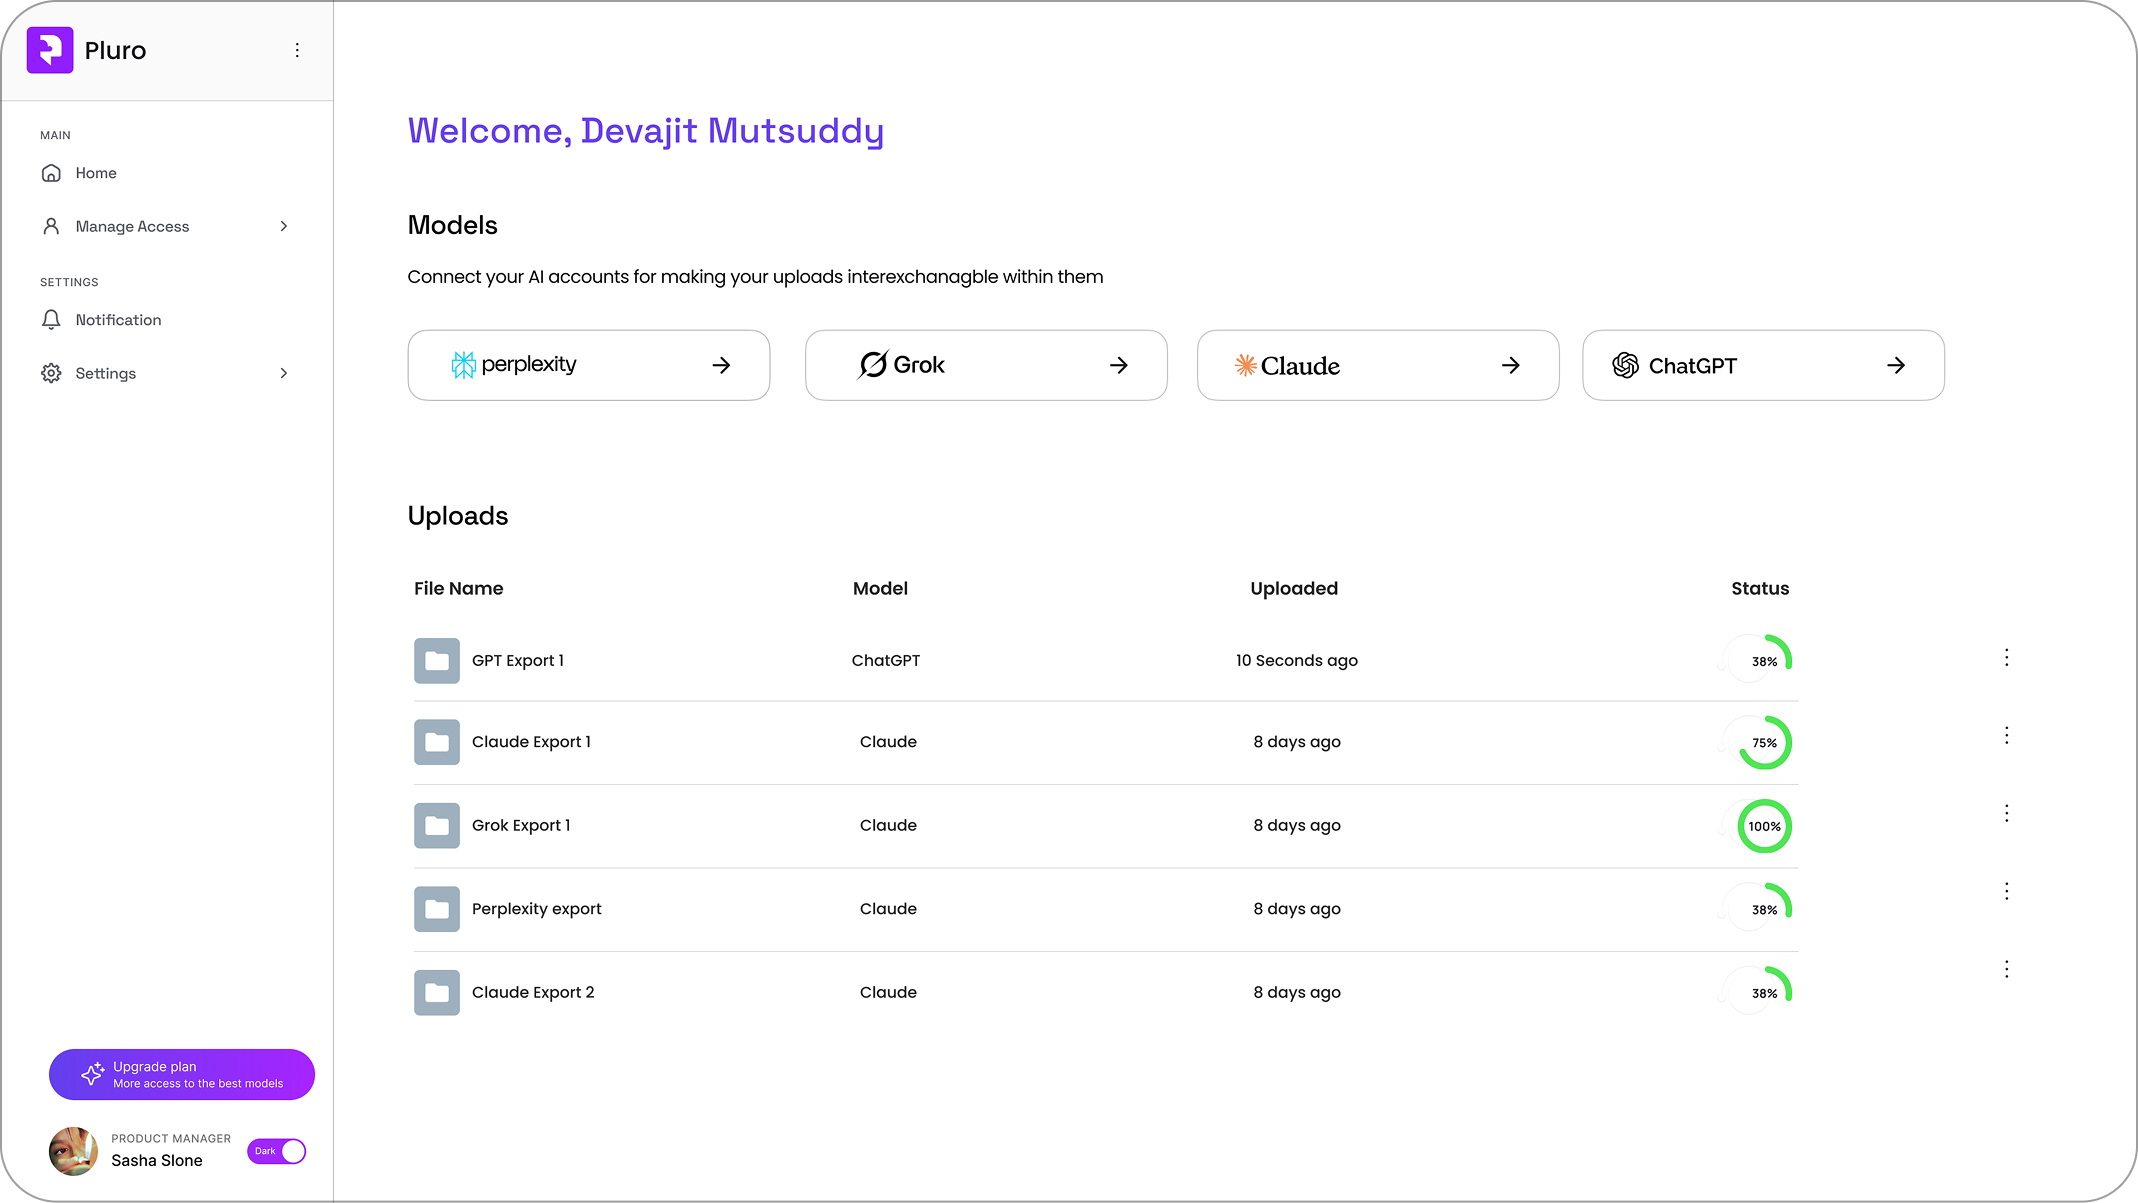Click the Grok model icon
Viewport: 2138px width, 1203px height.
[x=870, y=364]
